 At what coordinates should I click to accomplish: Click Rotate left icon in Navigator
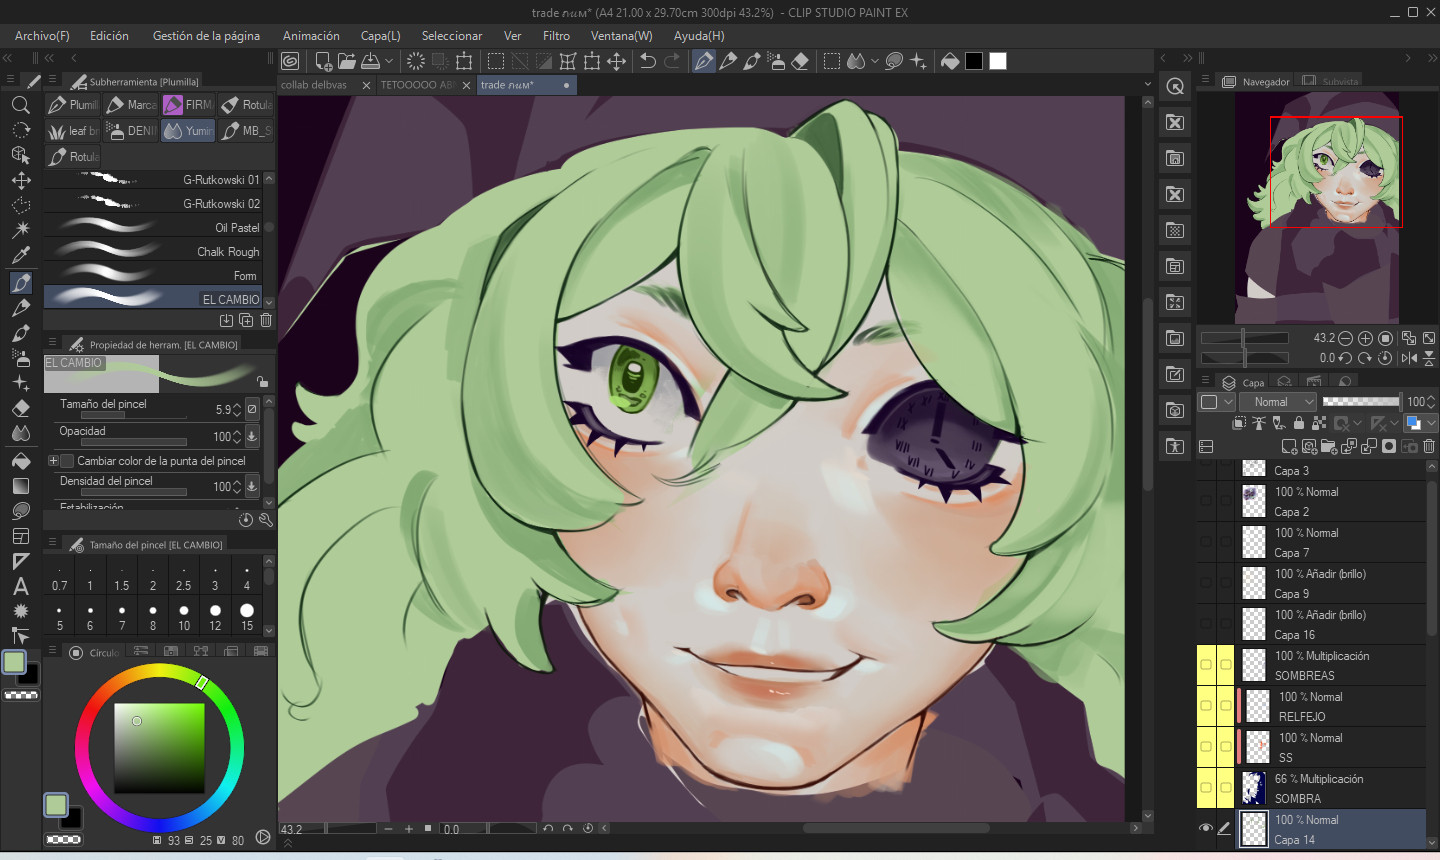(1345, 358)
